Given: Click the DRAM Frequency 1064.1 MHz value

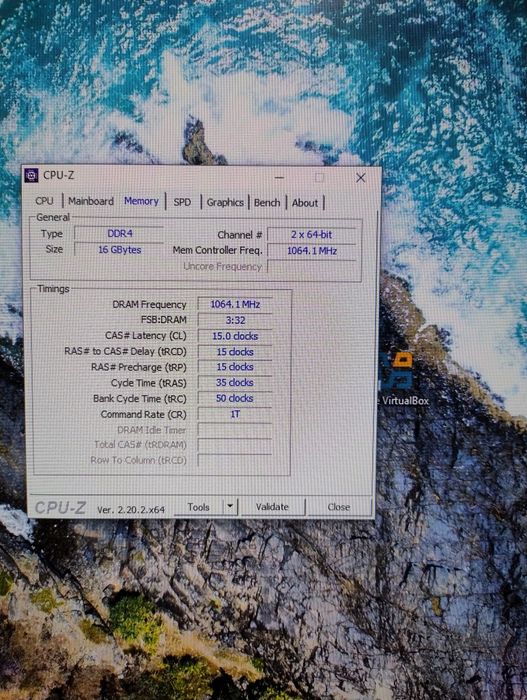Looking at the screenshot, I should (235, 304).
